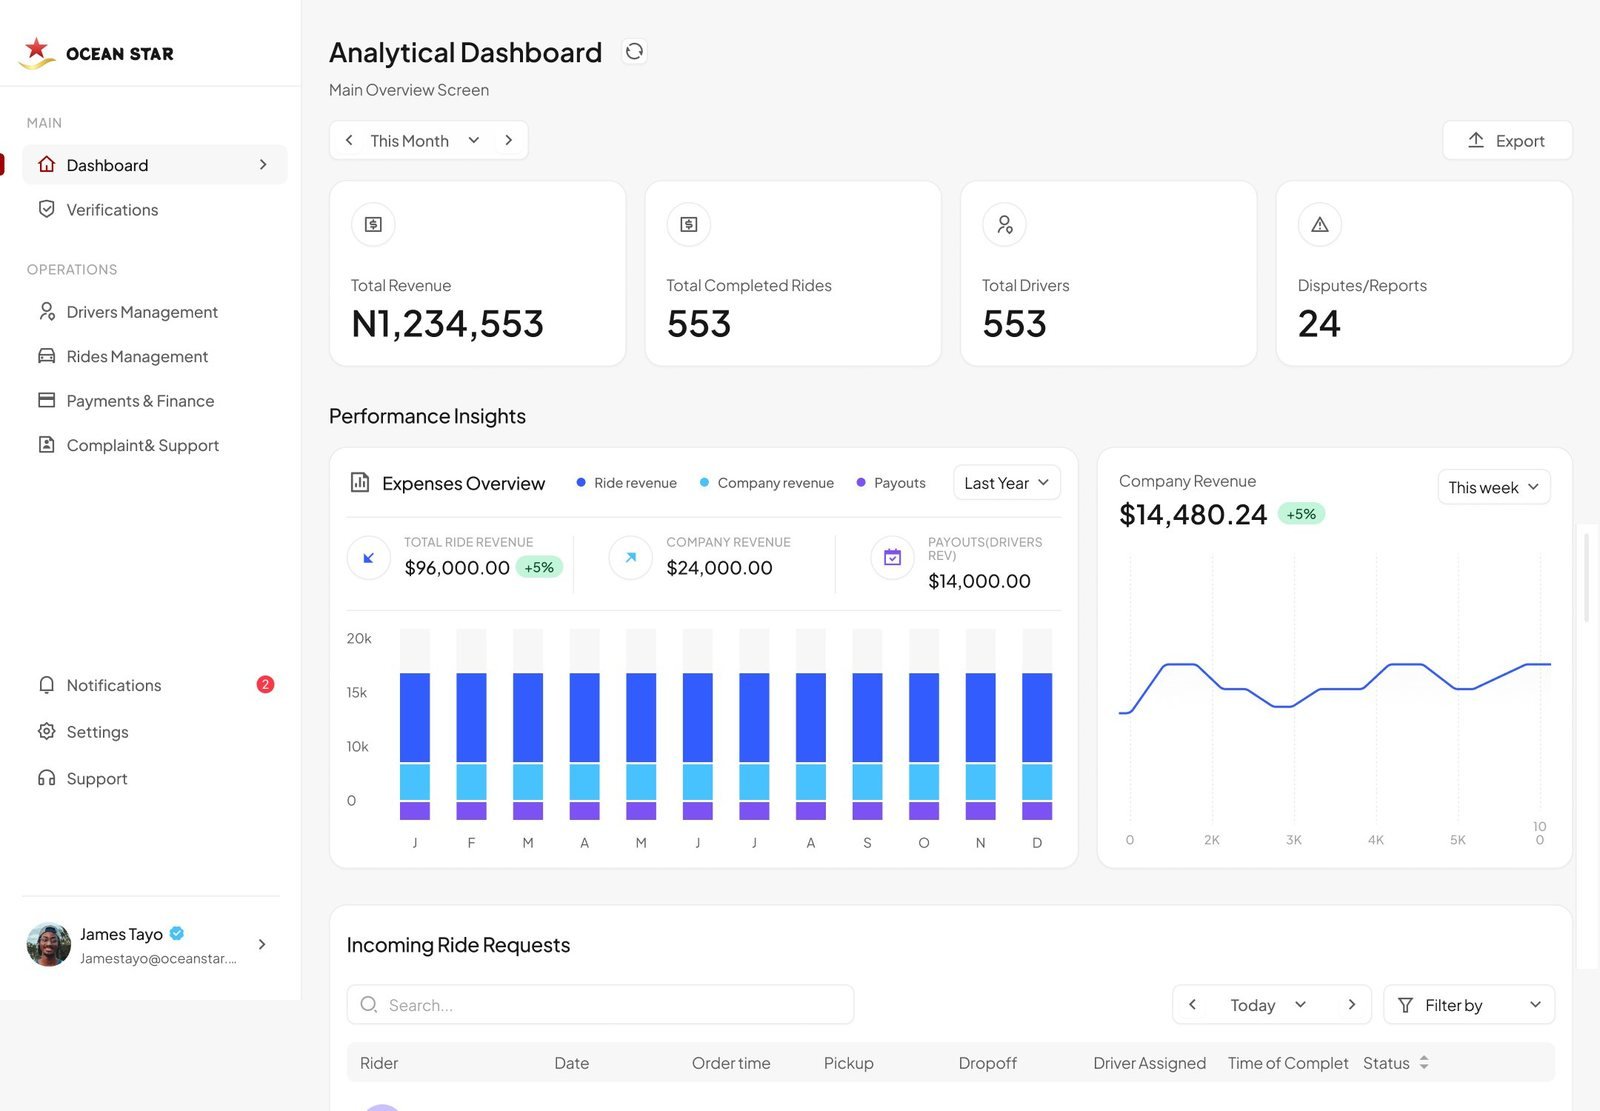Go to previous day in requests

click(x=1192, y=1004)
